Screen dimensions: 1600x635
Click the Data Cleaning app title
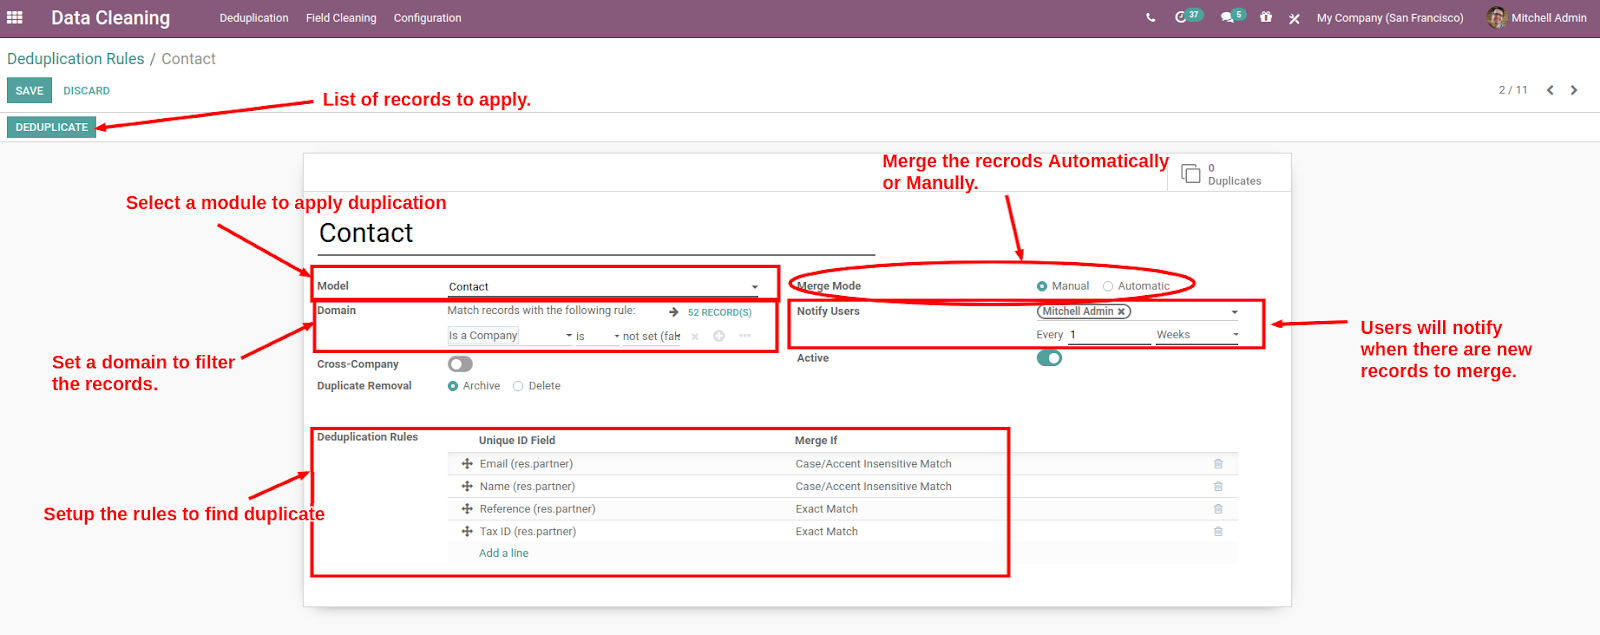(110, 18)
